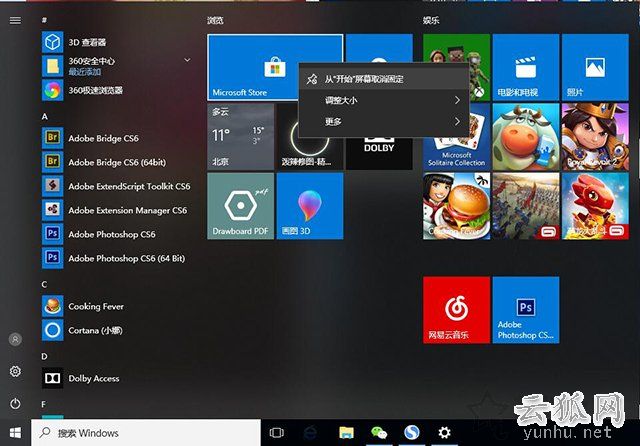The image size is (640, 446).
Task: Open the 网易云音乐 tile
Action: (456, 310)
